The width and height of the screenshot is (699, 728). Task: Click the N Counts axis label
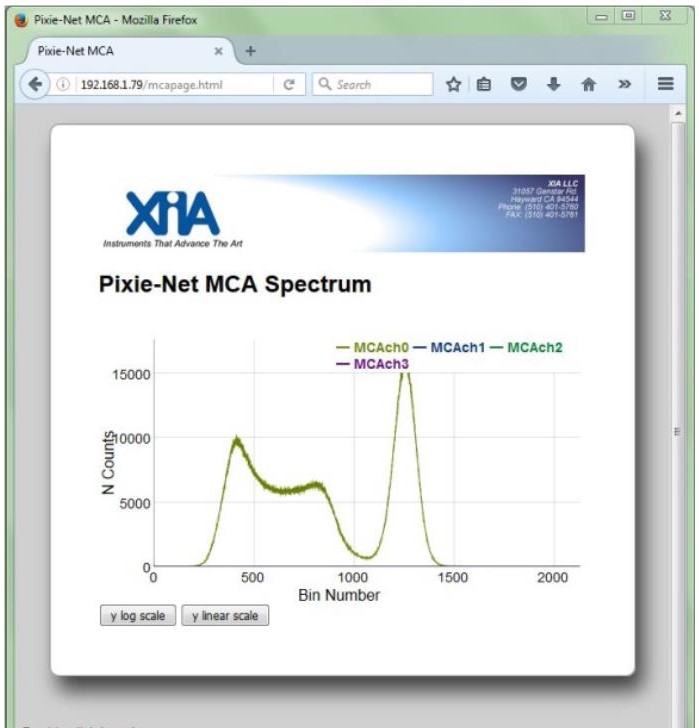(x=108, y=462)
